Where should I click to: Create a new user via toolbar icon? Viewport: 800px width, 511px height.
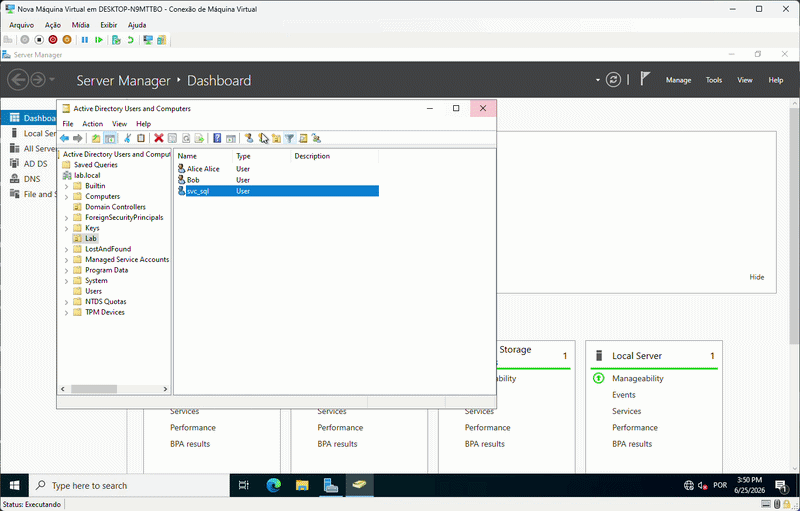tap(249, 138)
